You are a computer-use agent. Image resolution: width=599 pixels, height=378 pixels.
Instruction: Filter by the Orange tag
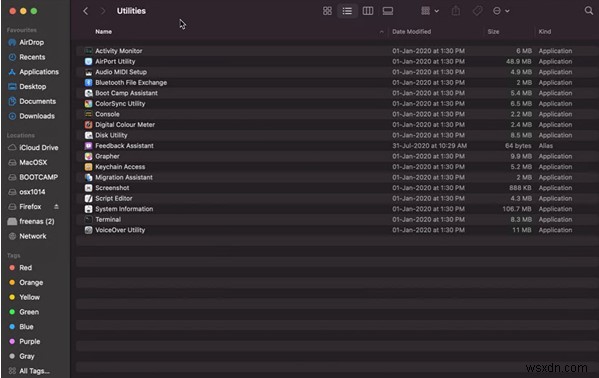point(31,282)
